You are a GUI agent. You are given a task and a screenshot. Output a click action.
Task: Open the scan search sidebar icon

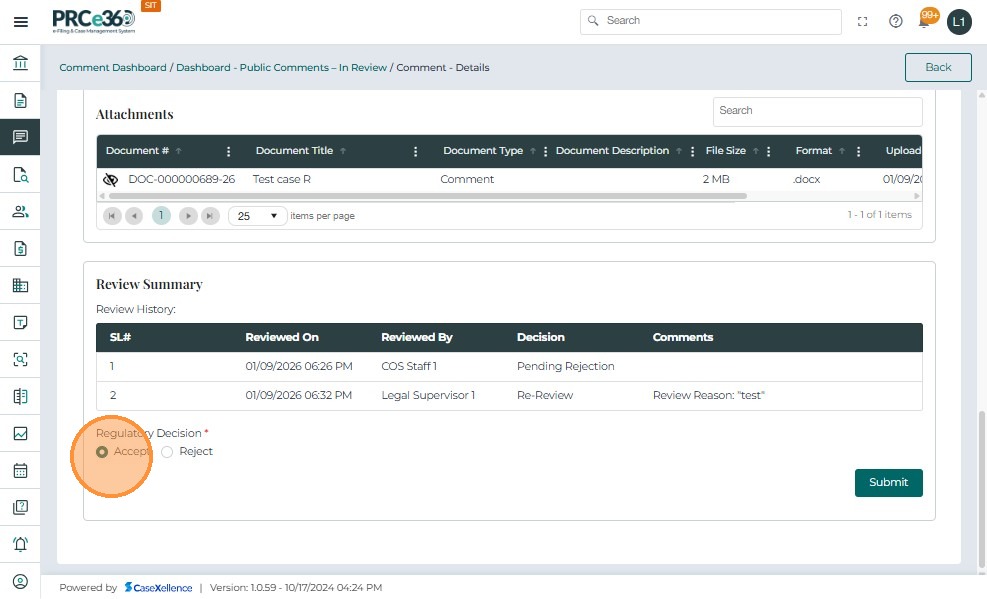point(20,359)
